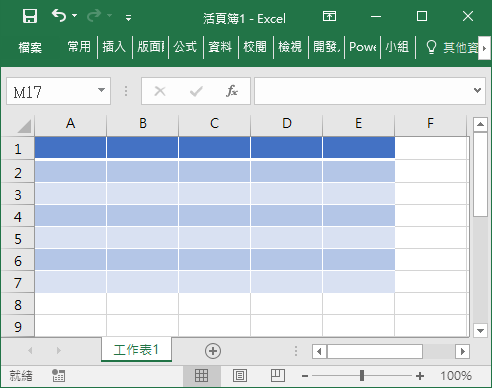Select the whole sheet using the corner triangle
This screenshot has height=388, width=492.
(x=24, y=126)
